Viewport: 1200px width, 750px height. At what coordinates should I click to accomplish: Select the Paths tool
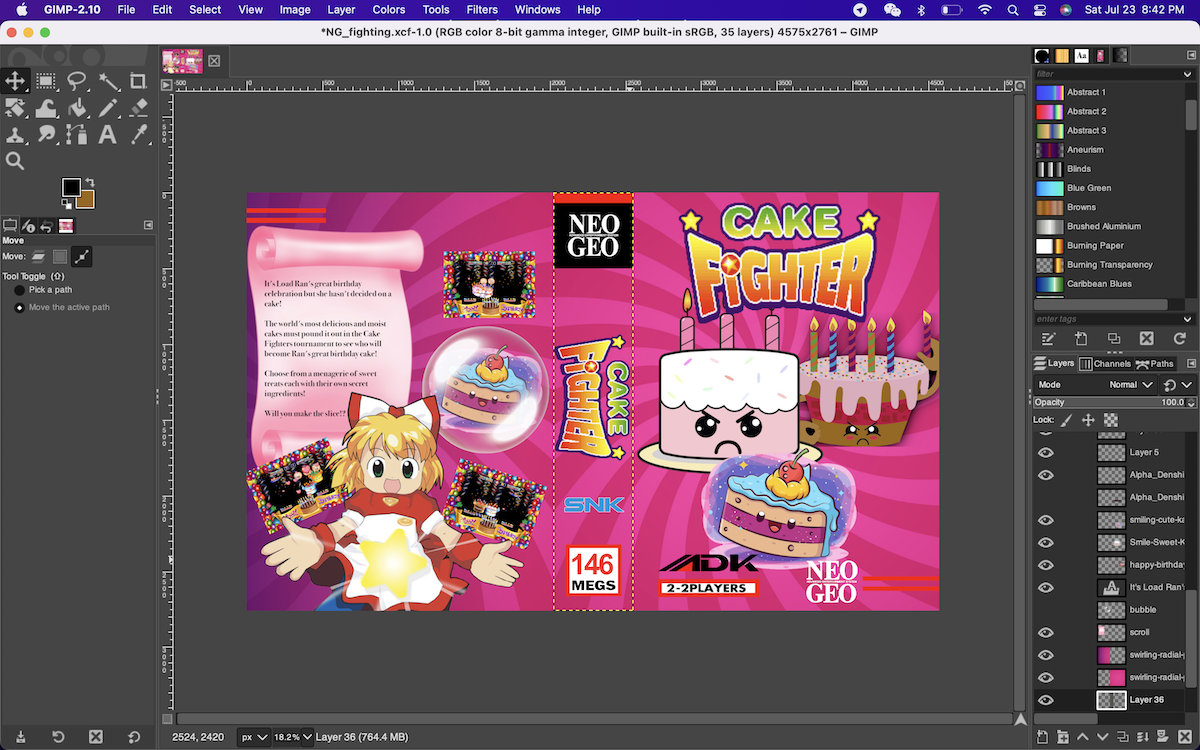(x=77, y=134)
